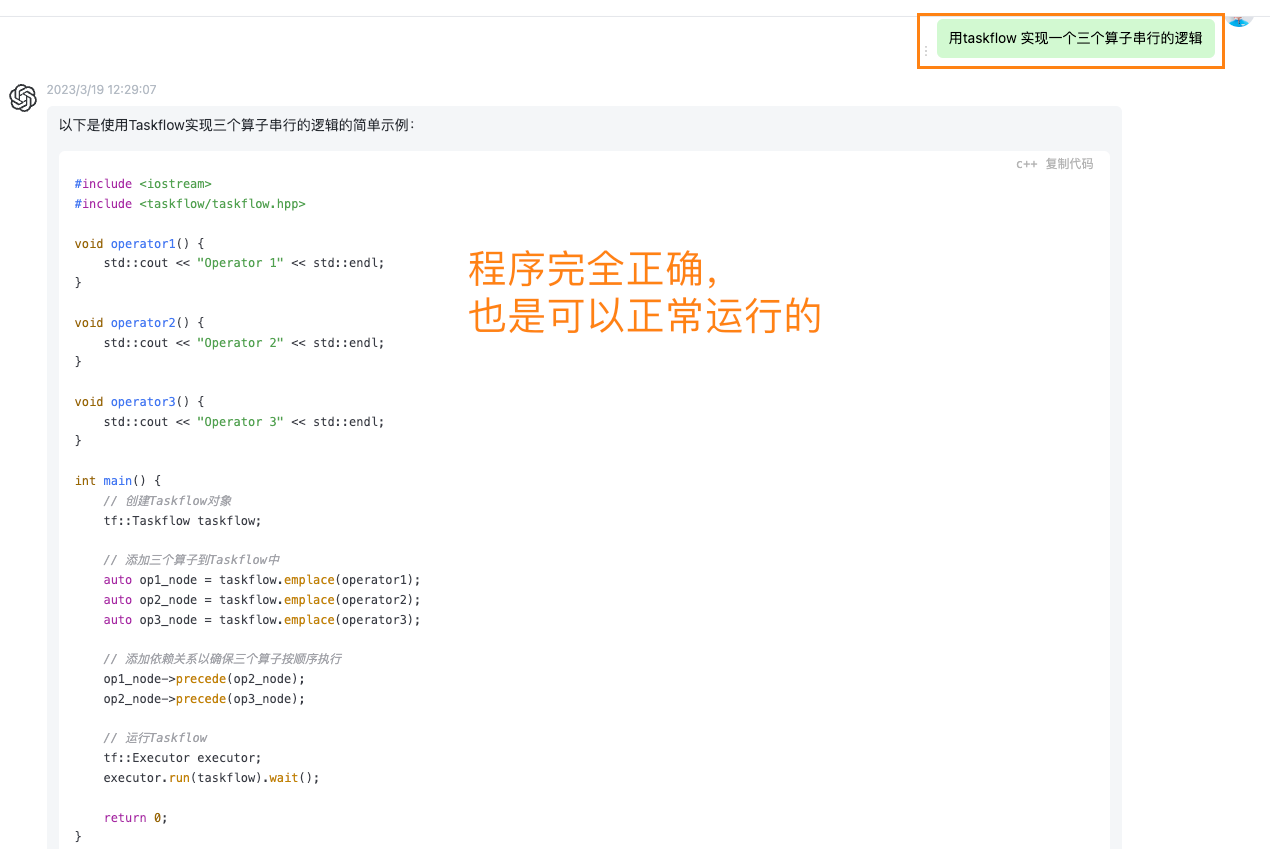Viewport: 1270px width, 849px height.
Task: Click the line tf::Executor executor;
Action: click(182, 758)
